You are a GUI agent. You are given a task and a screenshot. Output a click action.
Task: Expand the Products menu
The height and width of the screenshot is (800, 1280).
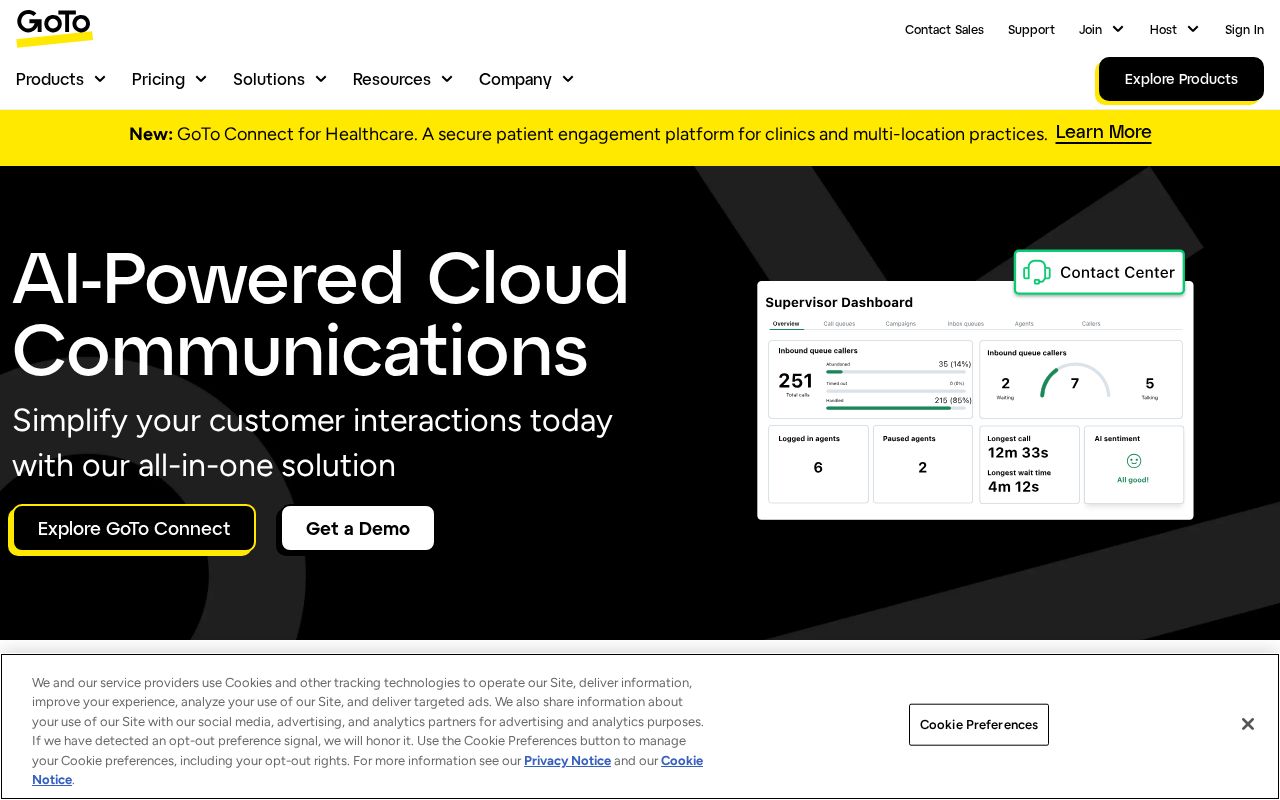click(61, 79)
